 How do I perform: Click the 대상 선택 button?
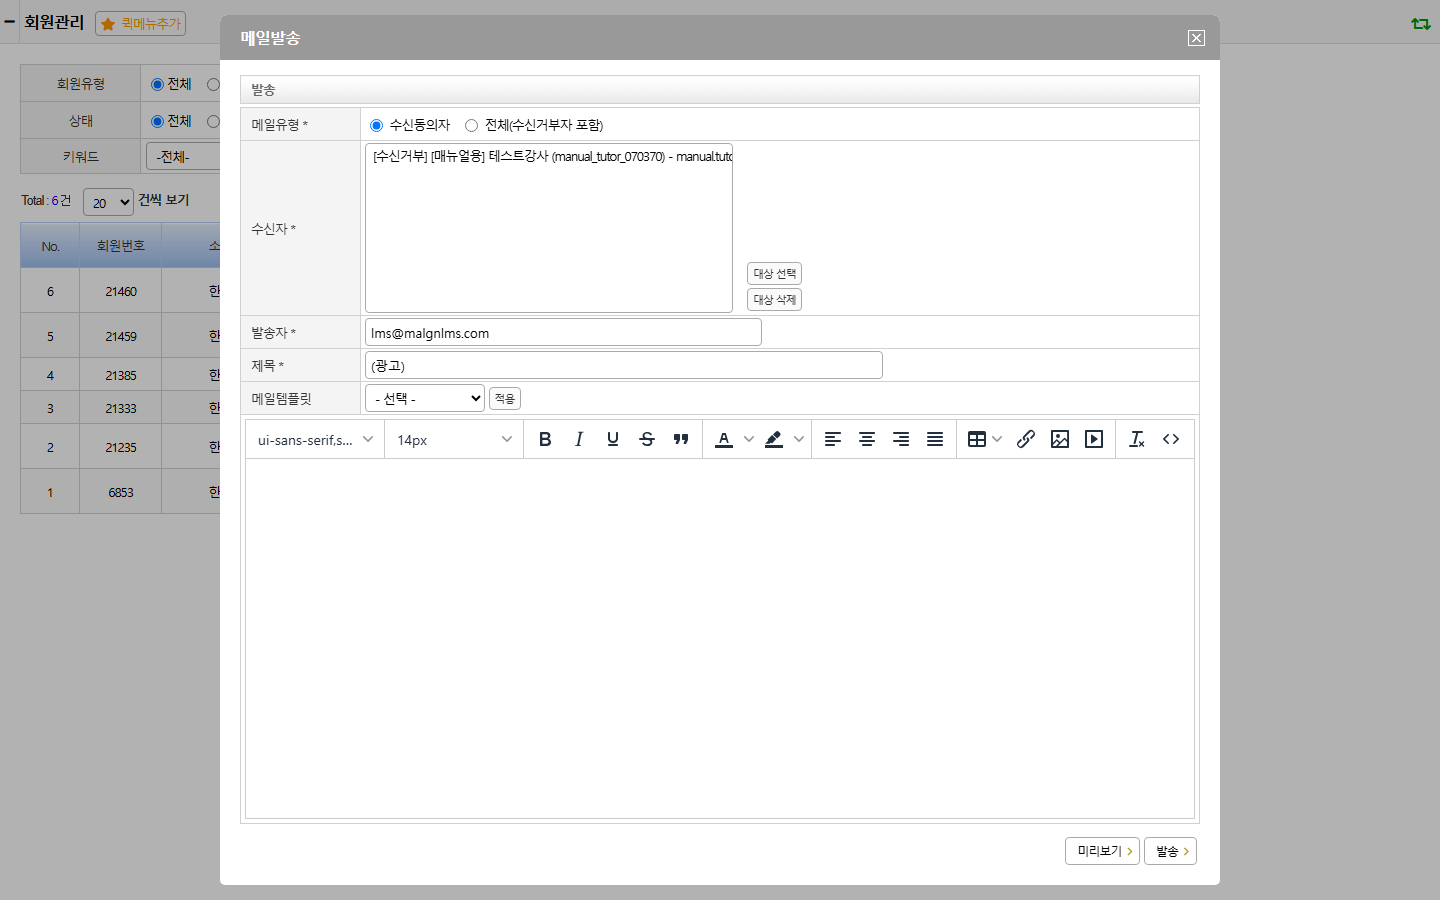tap(775, 273)
